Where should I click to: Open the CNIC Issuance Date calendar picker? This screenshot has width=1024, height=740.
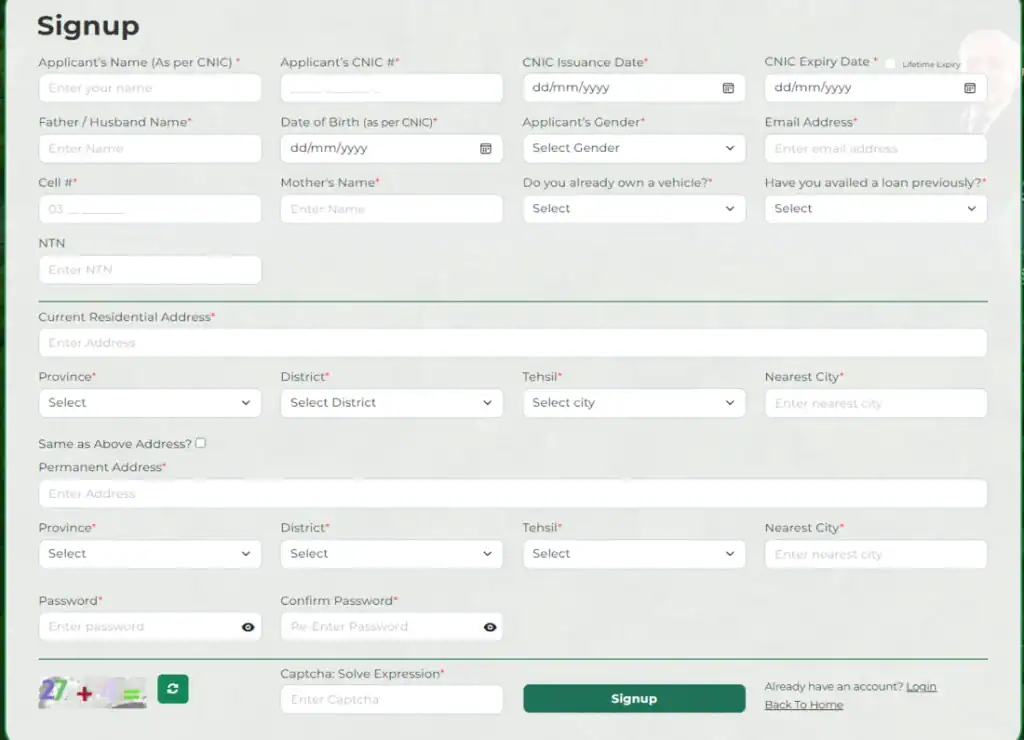728,88
